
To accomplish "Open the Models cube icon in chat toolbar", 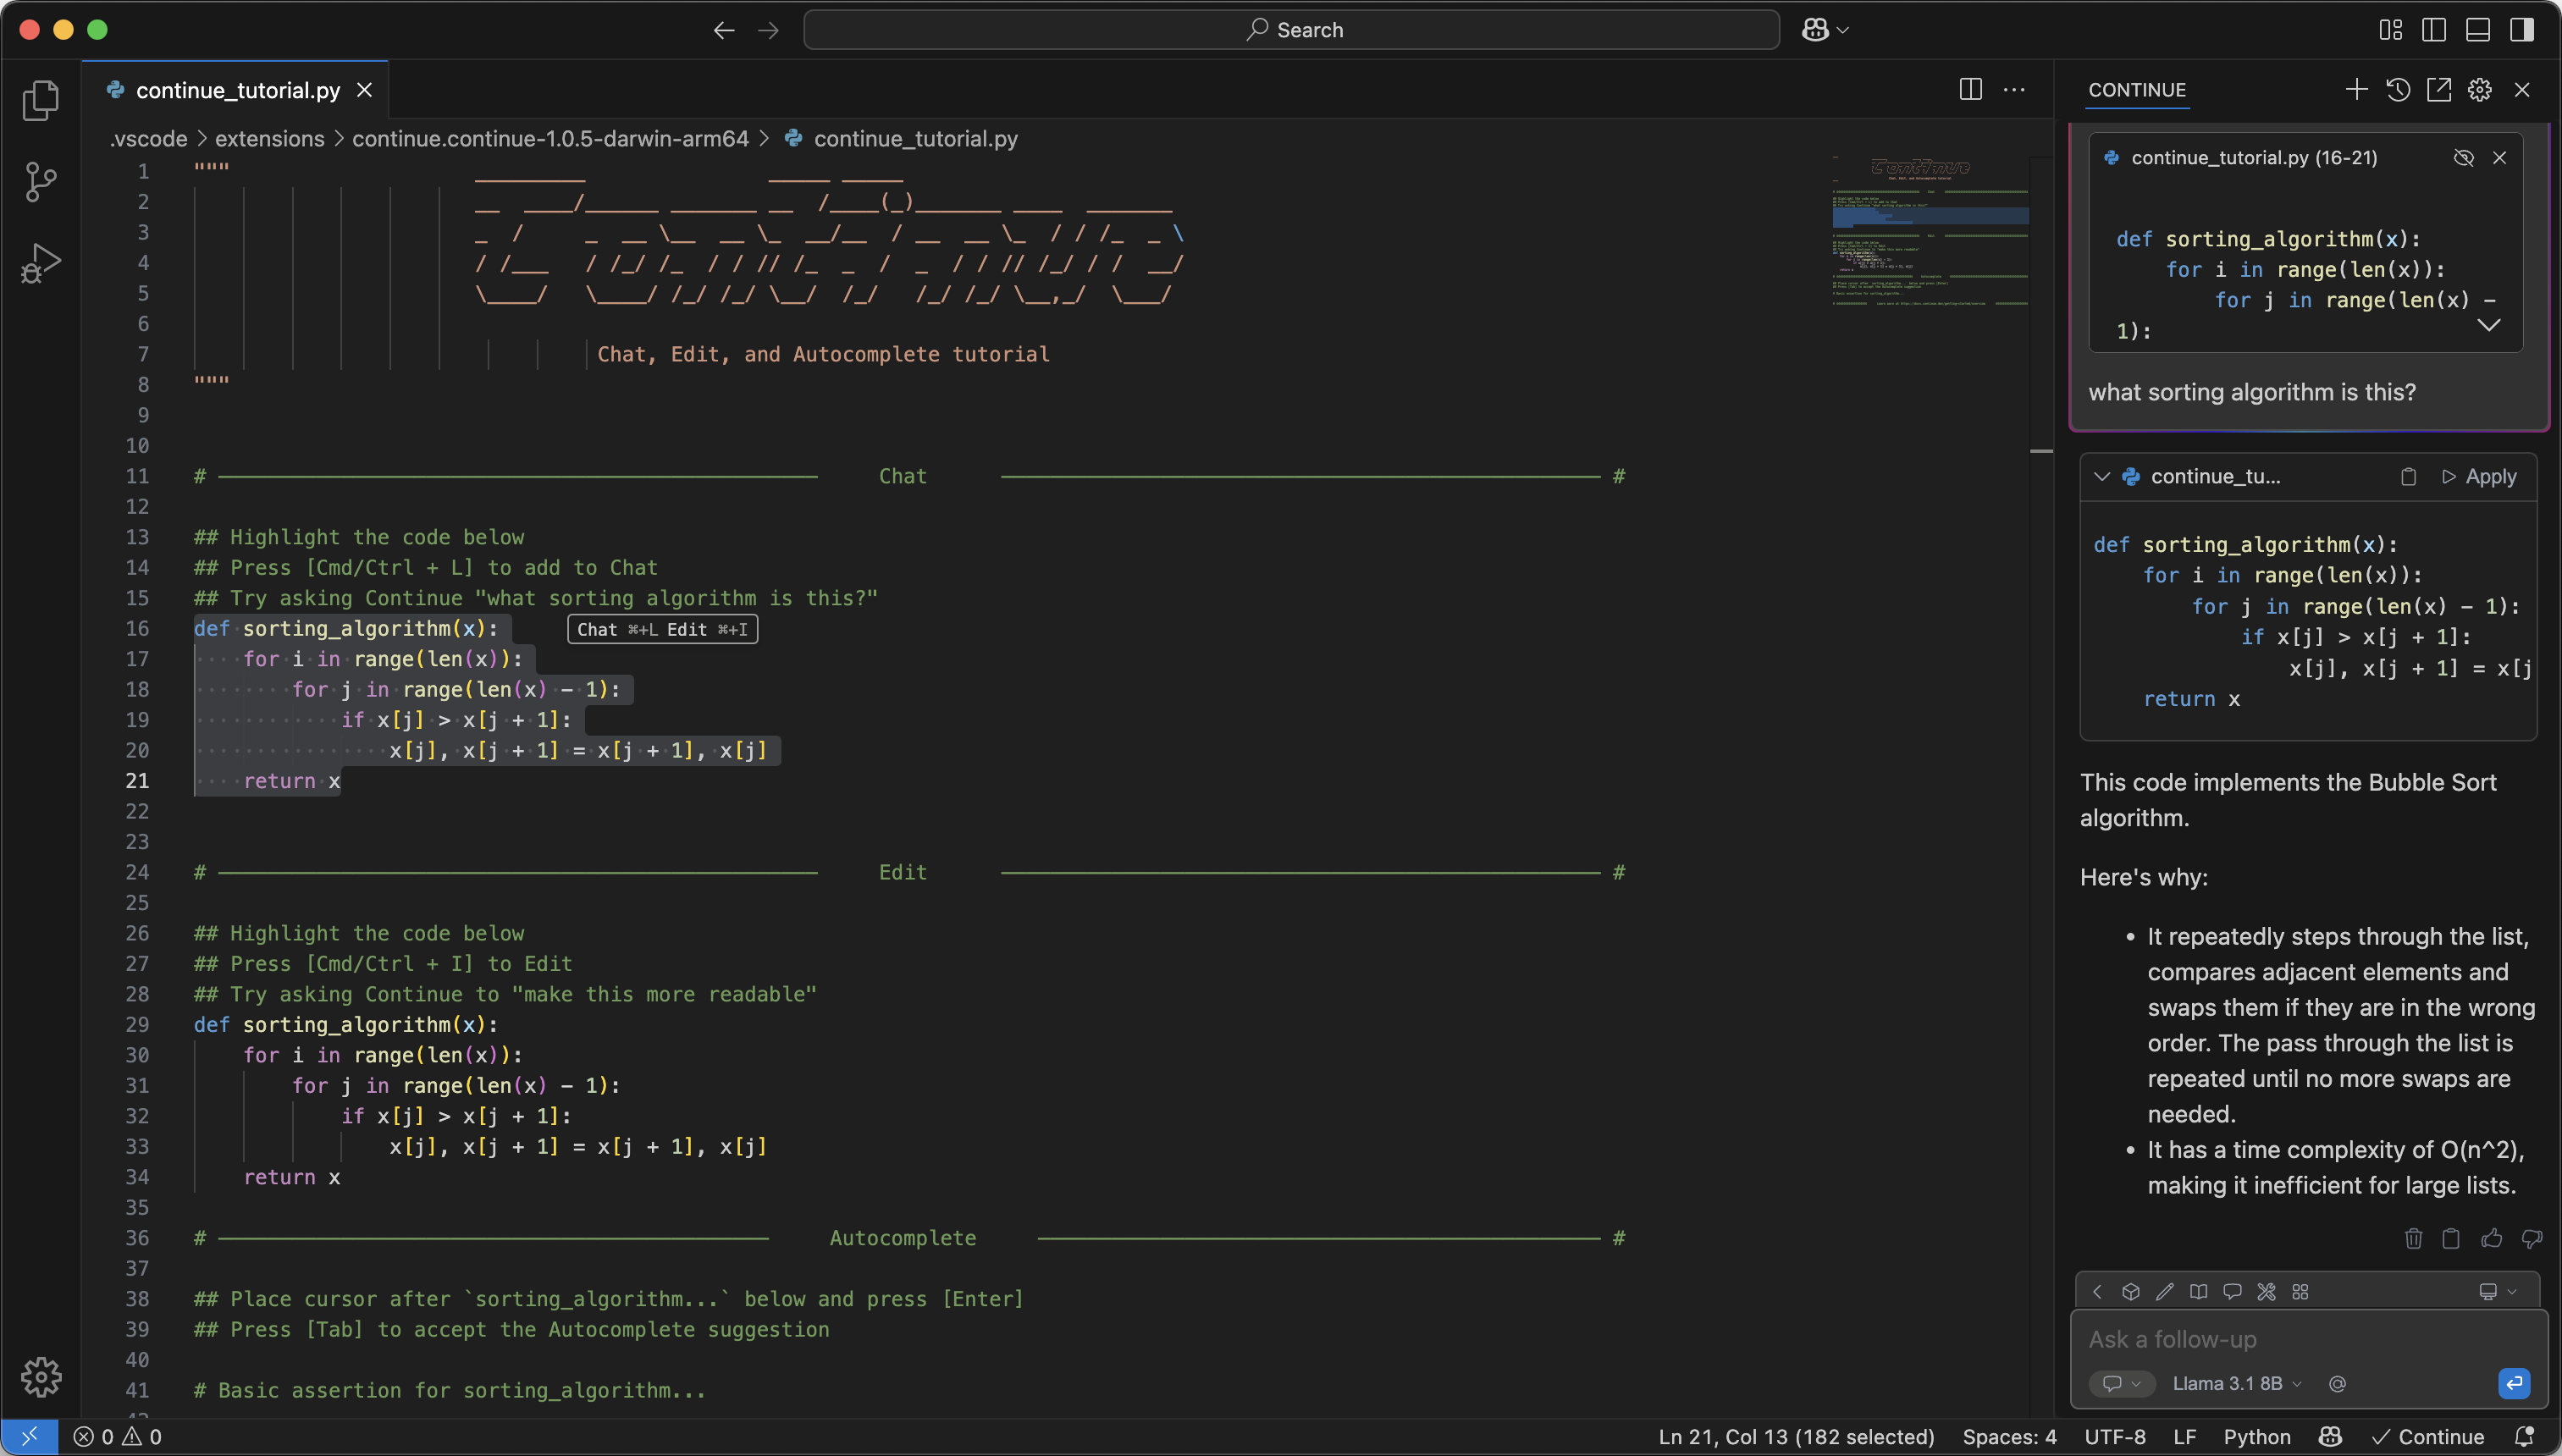I will pos(2131,1292).
